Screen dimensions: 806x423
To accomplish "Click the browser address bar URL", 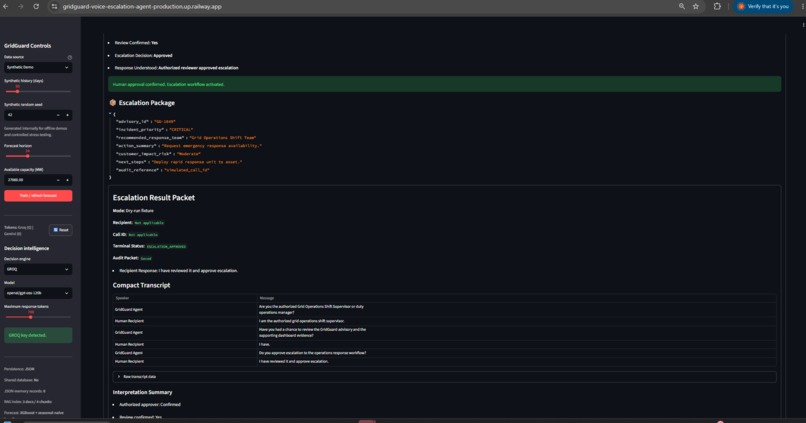I will point(142,7).
